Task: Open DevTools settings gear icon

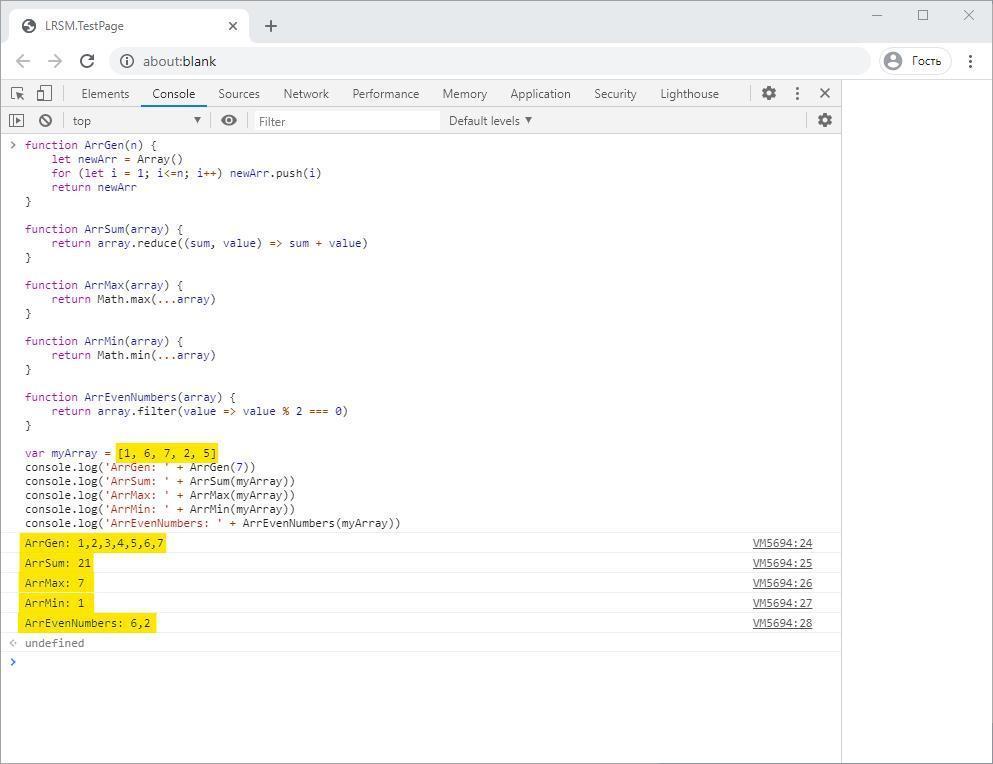Action: (768, 93)
